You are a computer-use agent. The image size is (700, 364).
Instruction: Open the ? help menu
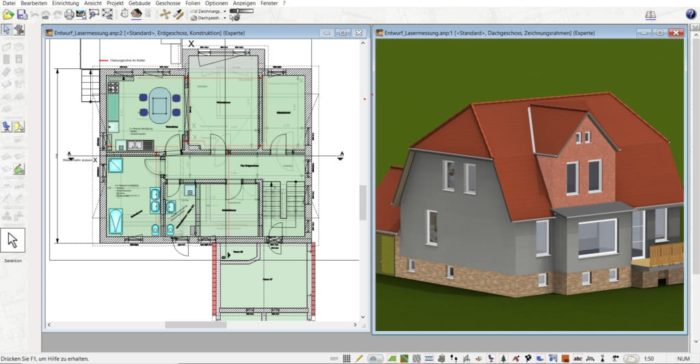click(284, 3)
